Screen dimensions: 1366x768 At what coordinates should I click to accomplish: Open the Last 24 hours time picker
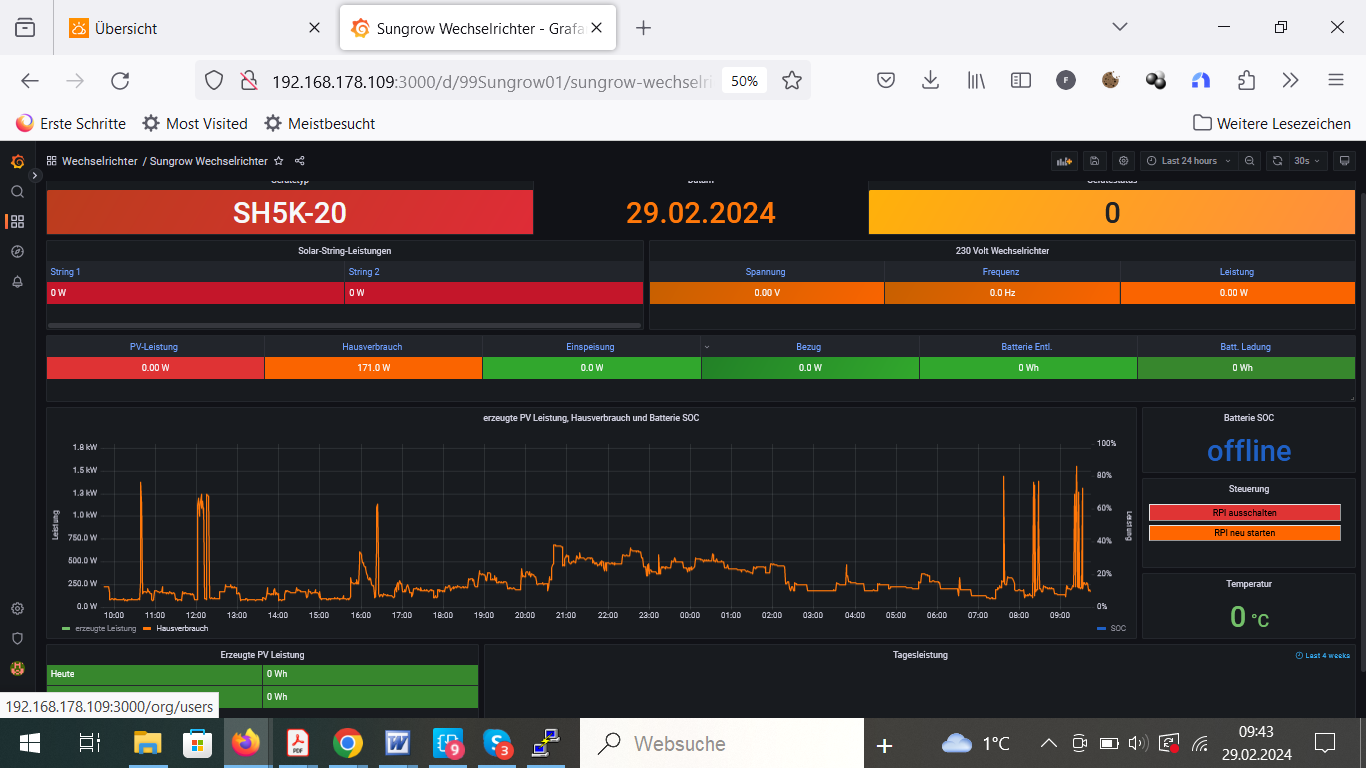click(1188, 161)
